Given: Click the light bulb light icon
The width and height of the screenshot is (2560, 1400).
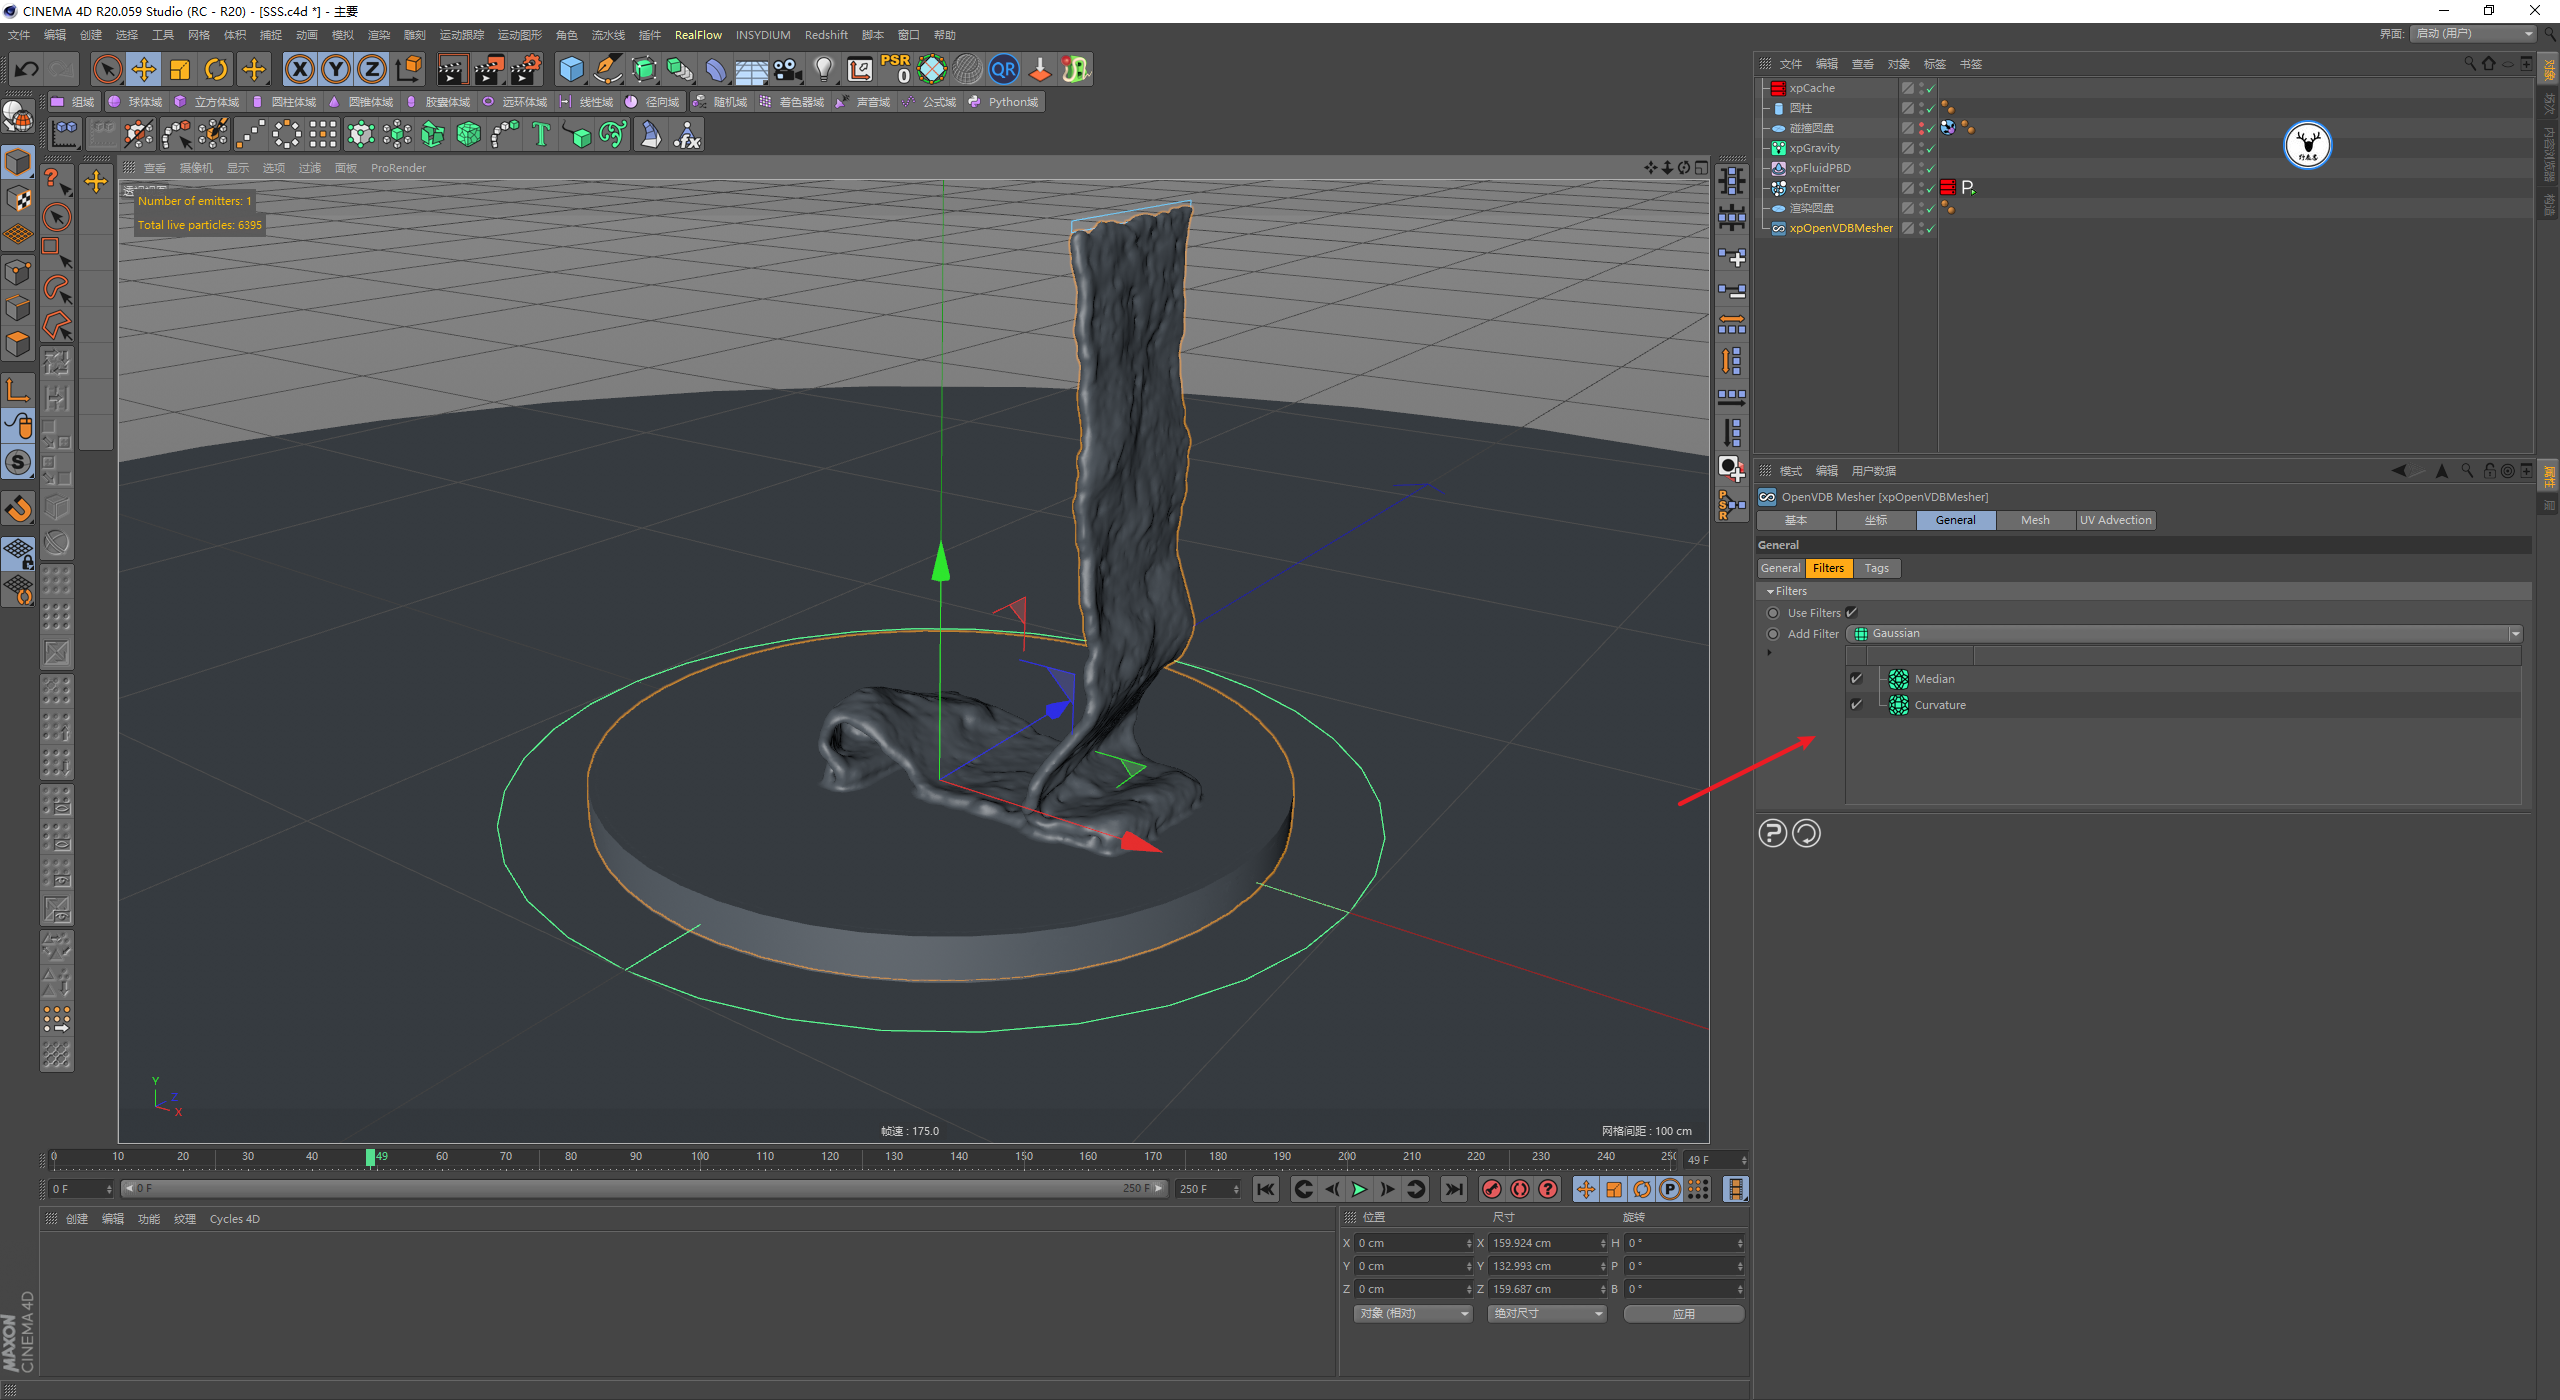Looking at the screenshot, I should pyautogui.click(x=823, y=69).
